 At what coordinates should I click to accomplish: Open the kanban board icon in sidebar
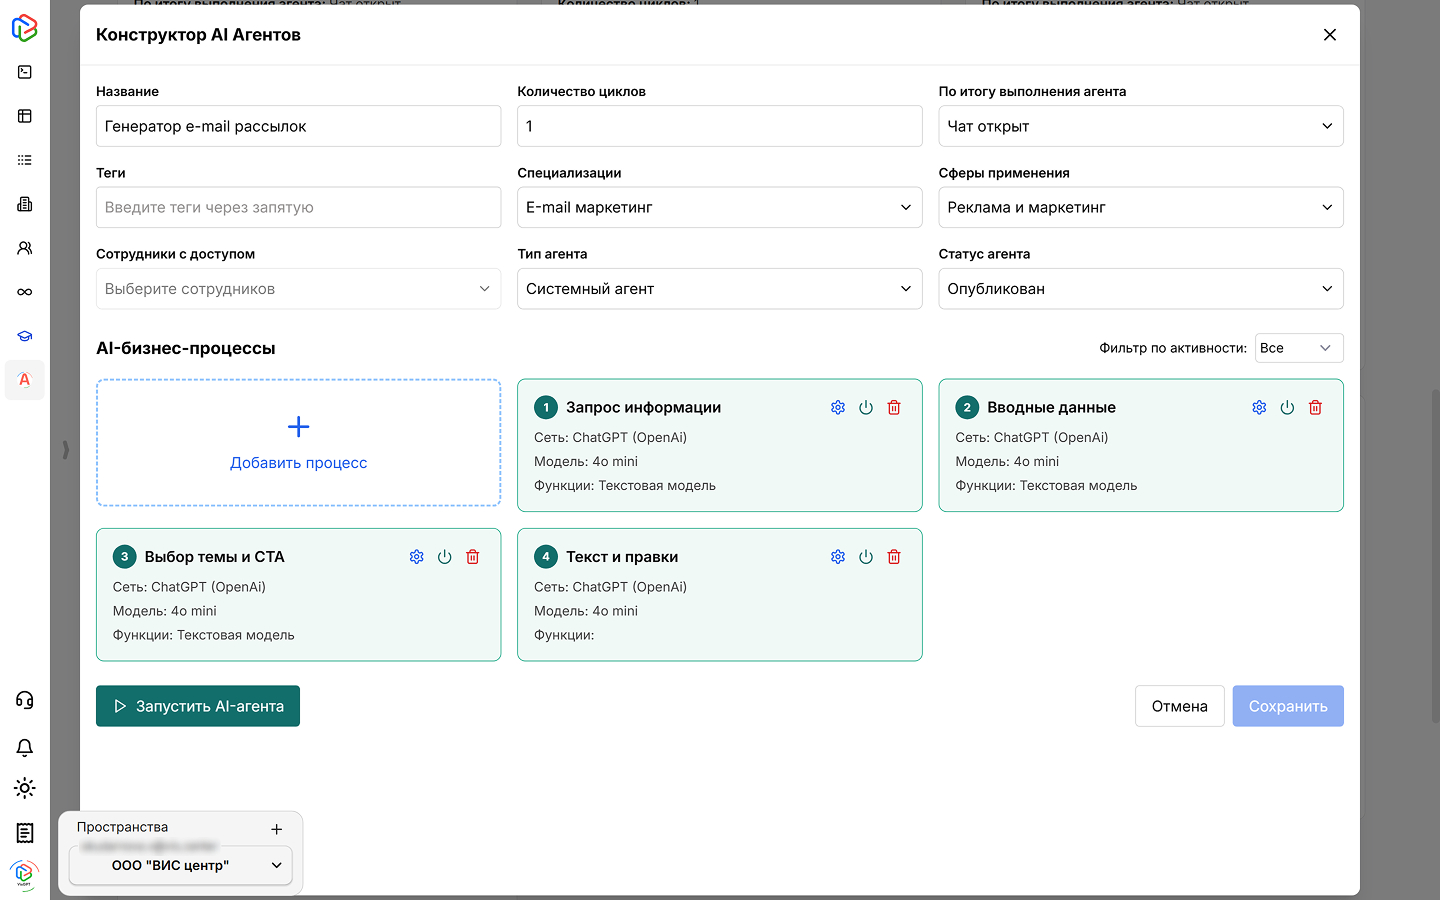point(24,116)
